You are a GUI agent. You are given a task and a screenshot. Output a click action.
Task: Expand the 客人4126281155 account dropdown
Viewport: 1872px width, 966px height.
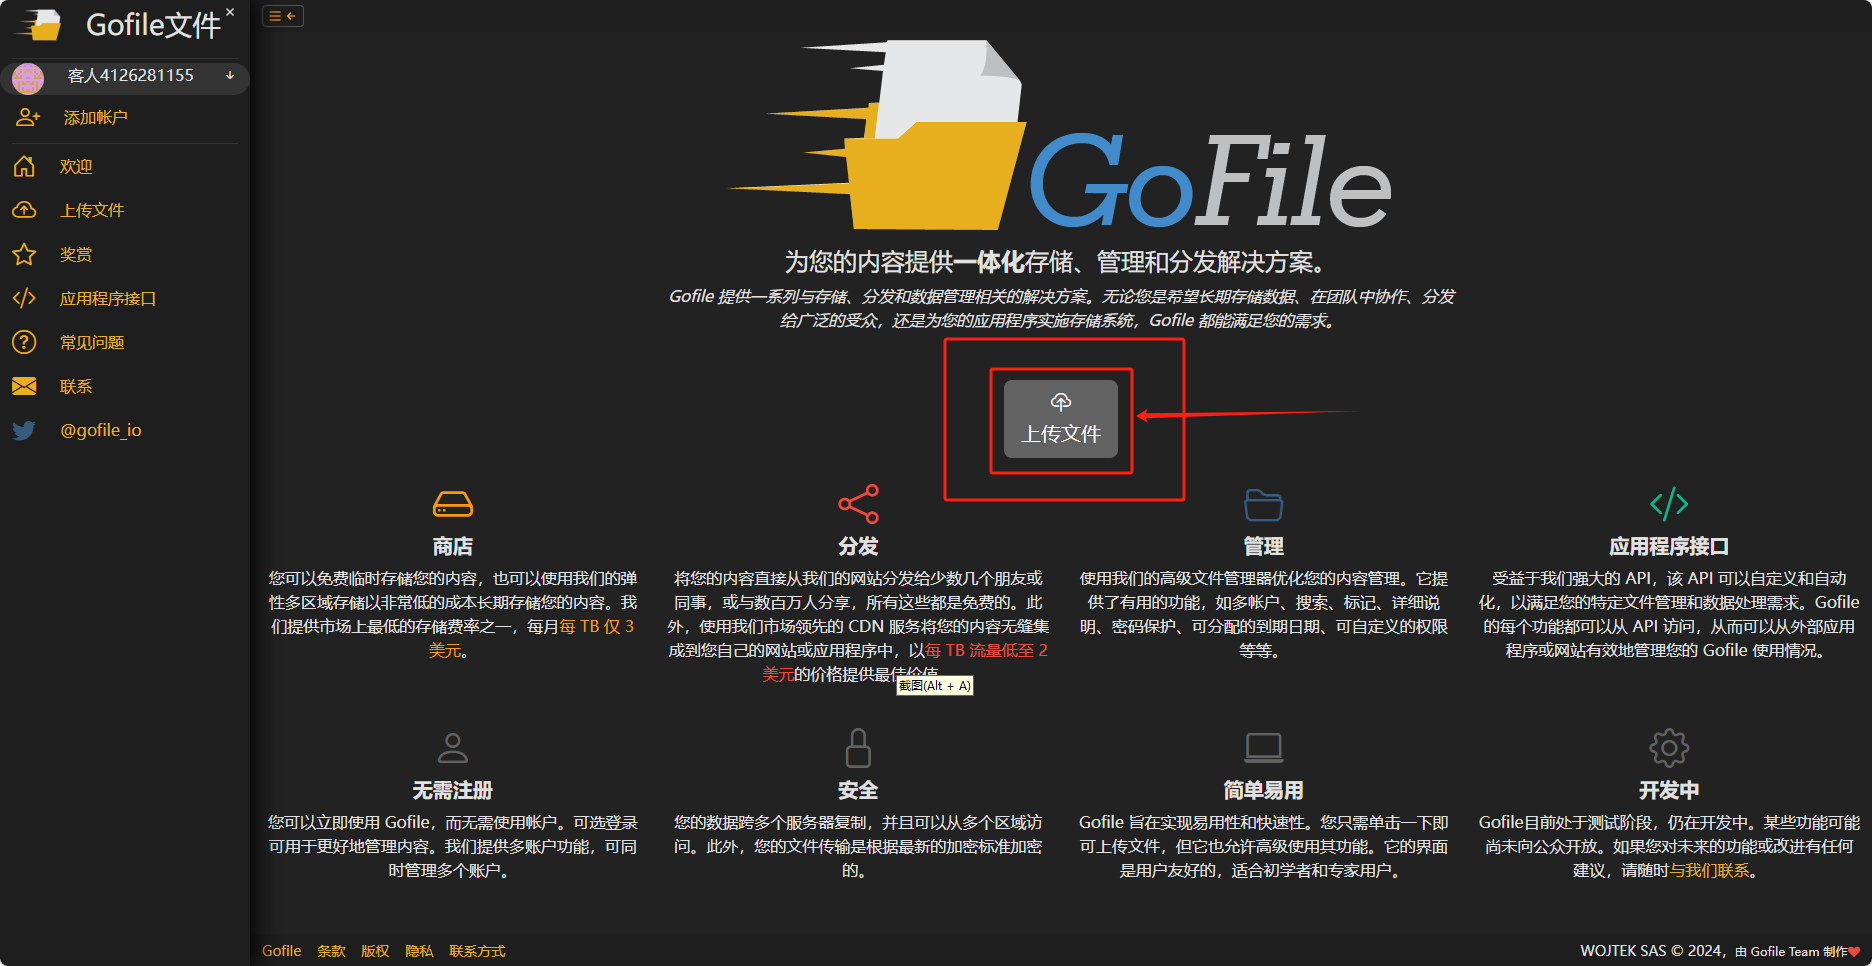pos(130,76)
